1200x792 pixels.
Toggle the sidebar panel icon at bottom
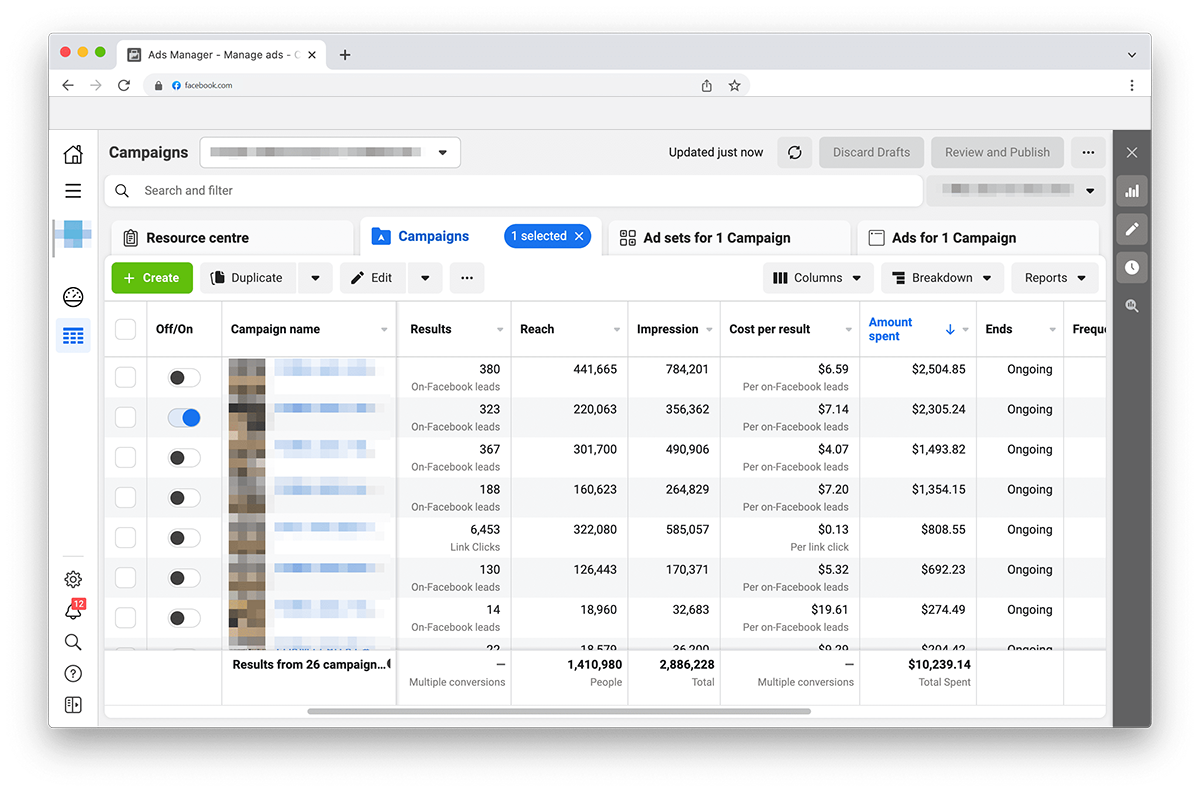pyautogui.click(x=73, y=705)
